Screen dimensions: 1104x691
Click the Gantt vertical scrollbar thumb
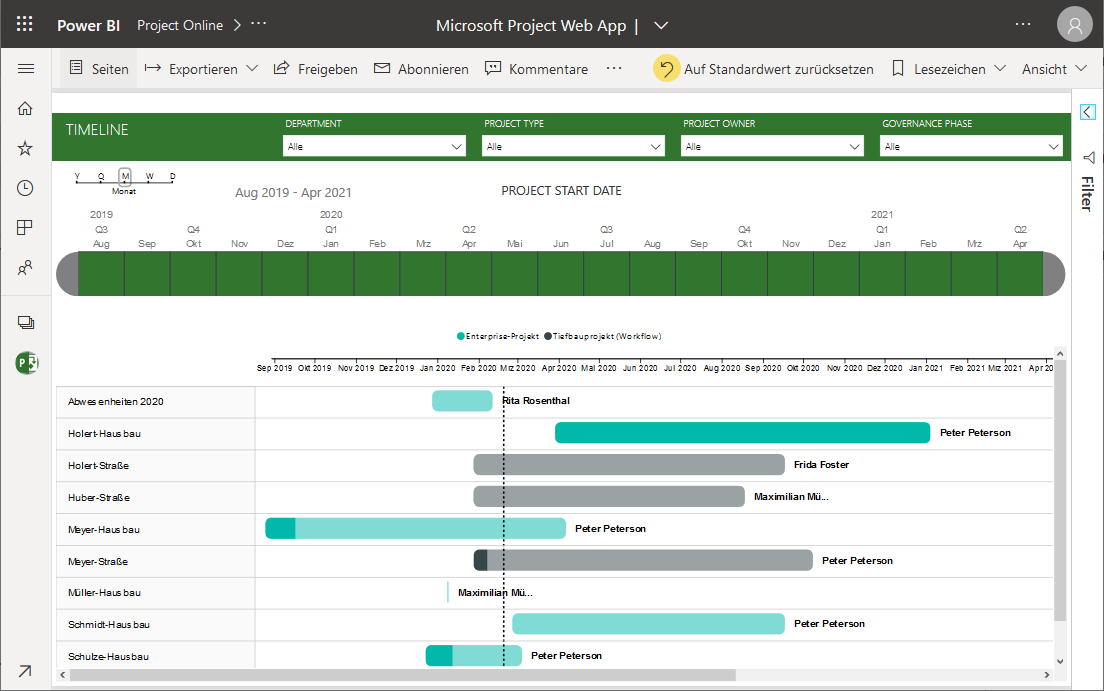1060,491
